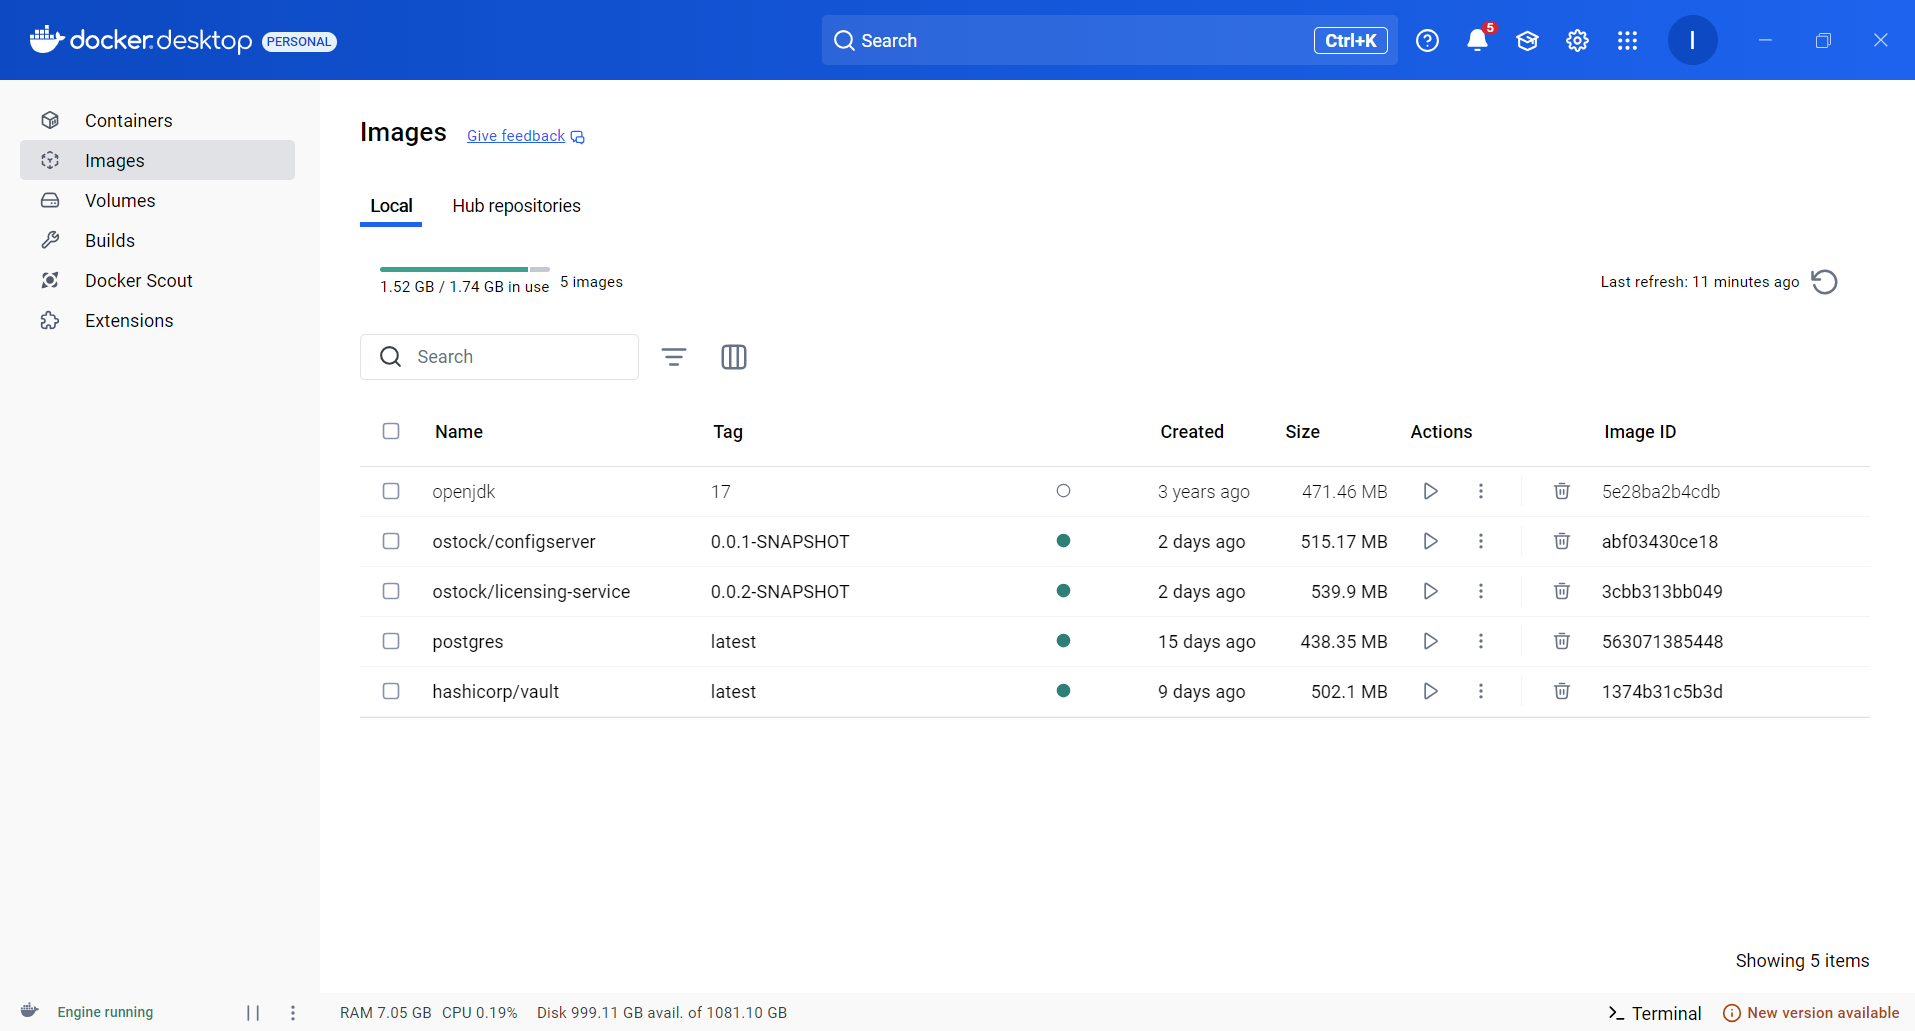Check the hashicorp/vault checkbox

pyautogui.click(x=391, y=691)
